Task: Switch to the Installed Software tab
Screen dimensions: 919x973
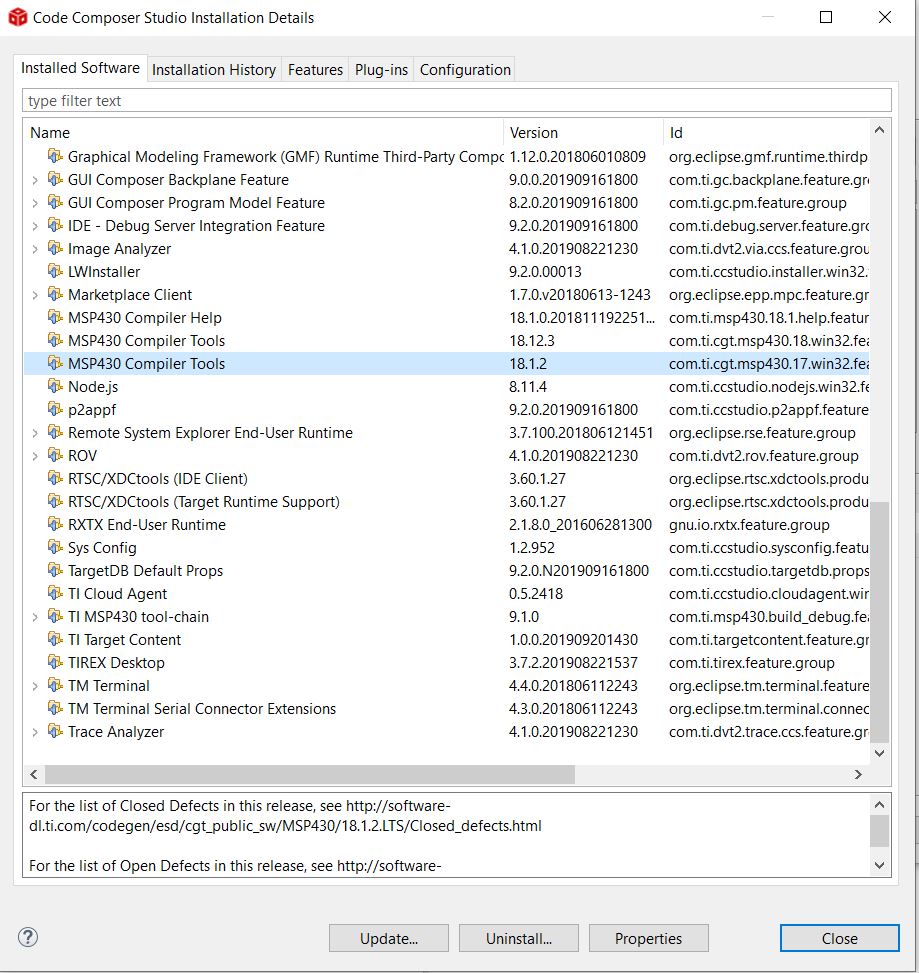Action: pyautogui.click(x=80, y=68)
